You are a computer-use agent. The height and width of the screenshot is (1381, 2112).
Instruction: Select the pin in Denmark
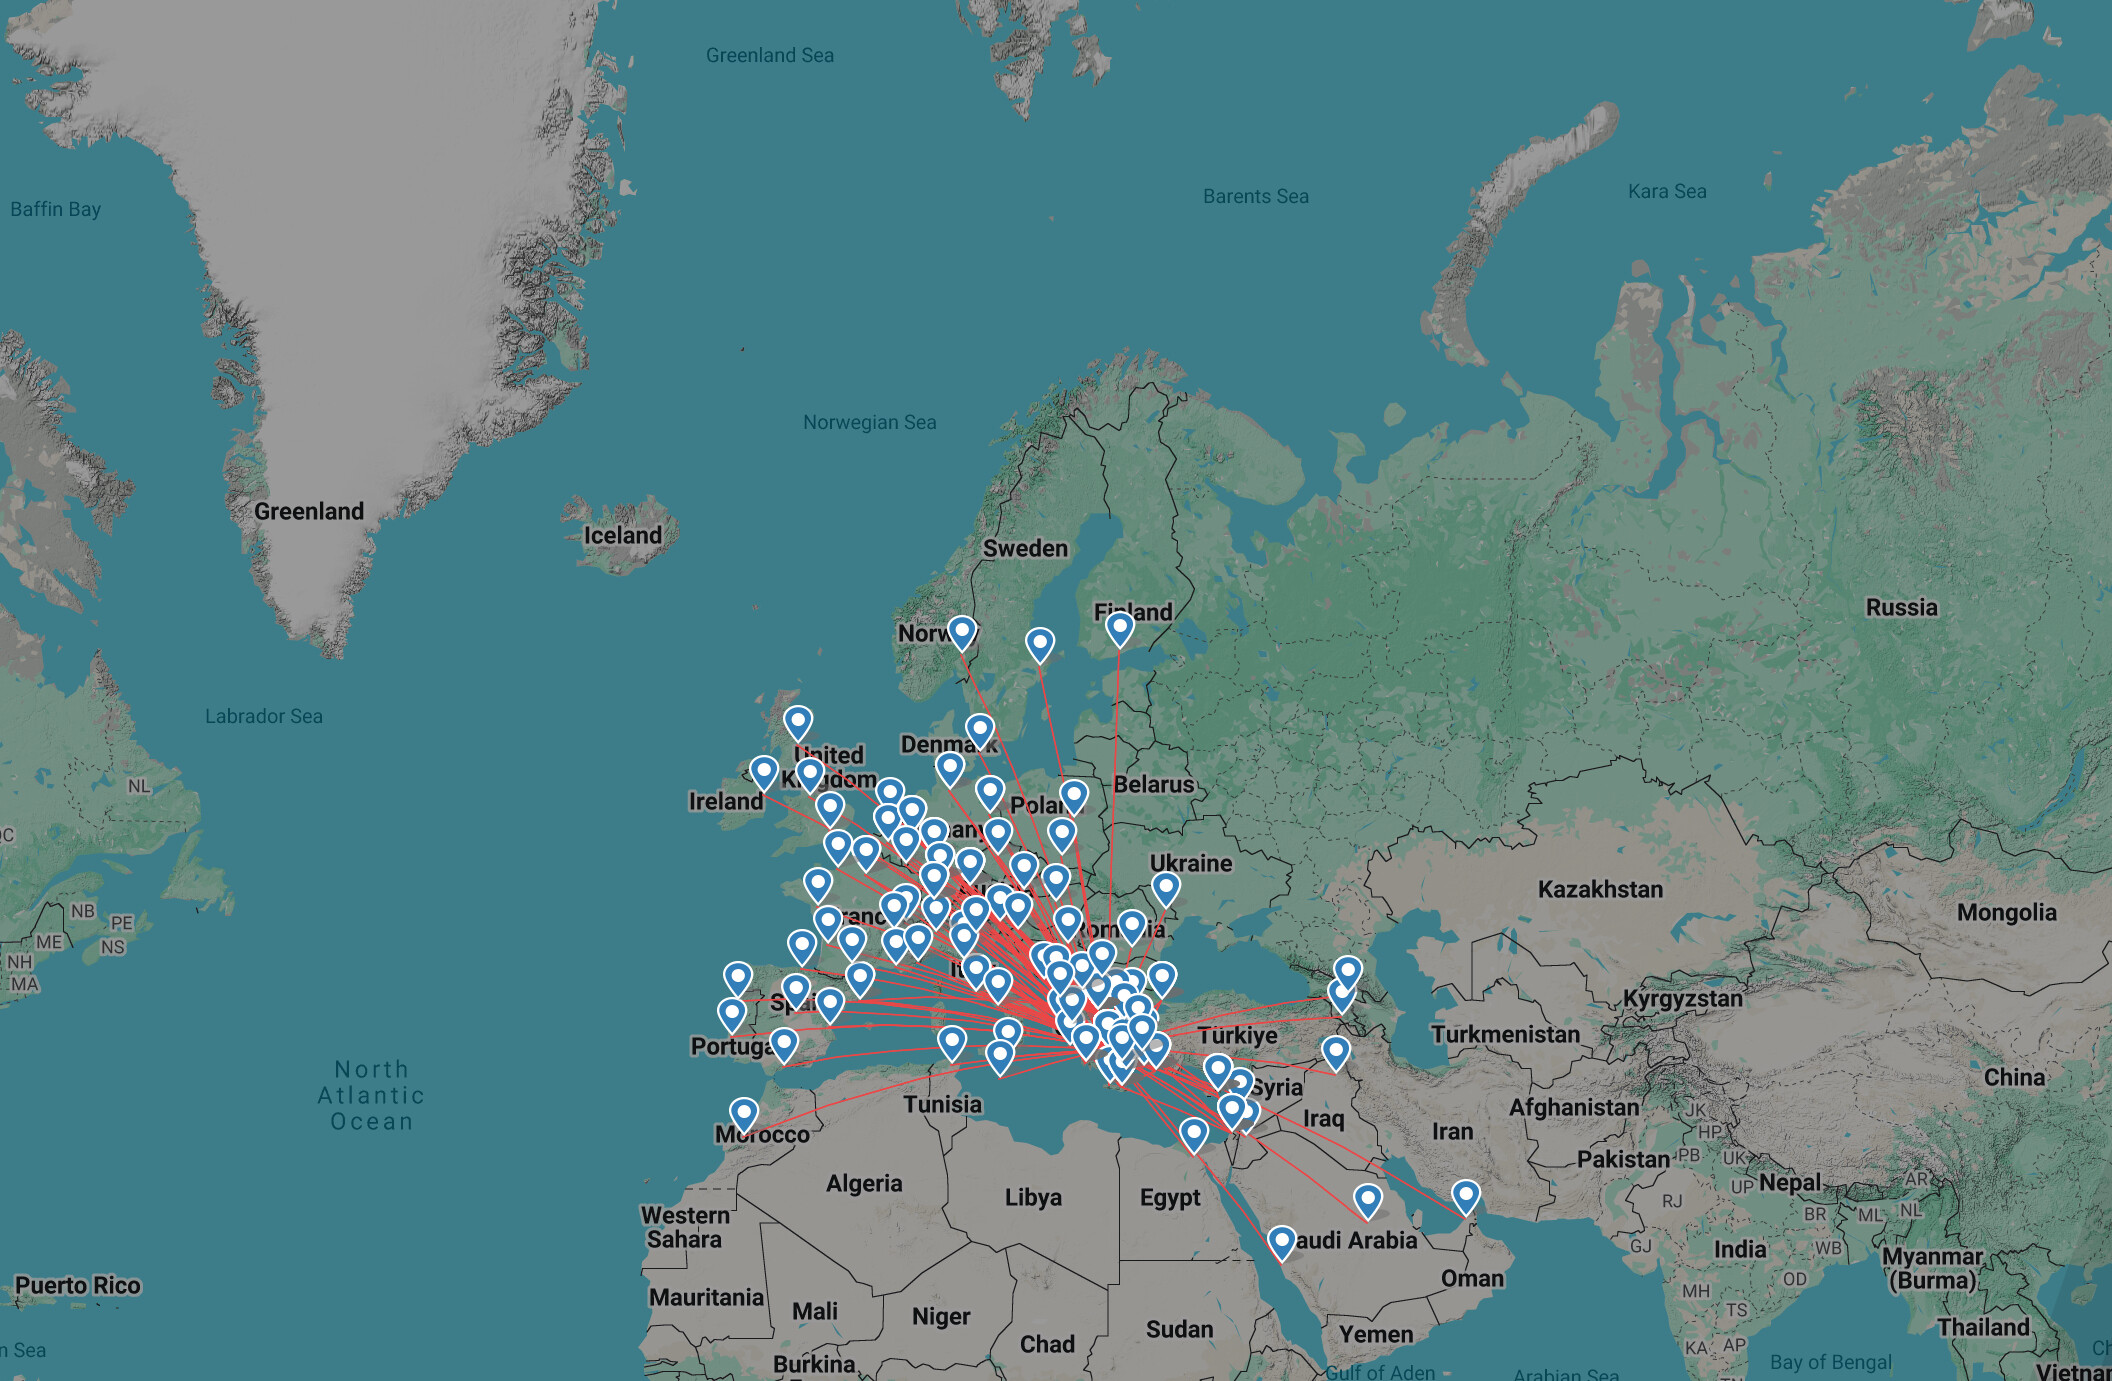pyautogui.click(x=979, y=730)
